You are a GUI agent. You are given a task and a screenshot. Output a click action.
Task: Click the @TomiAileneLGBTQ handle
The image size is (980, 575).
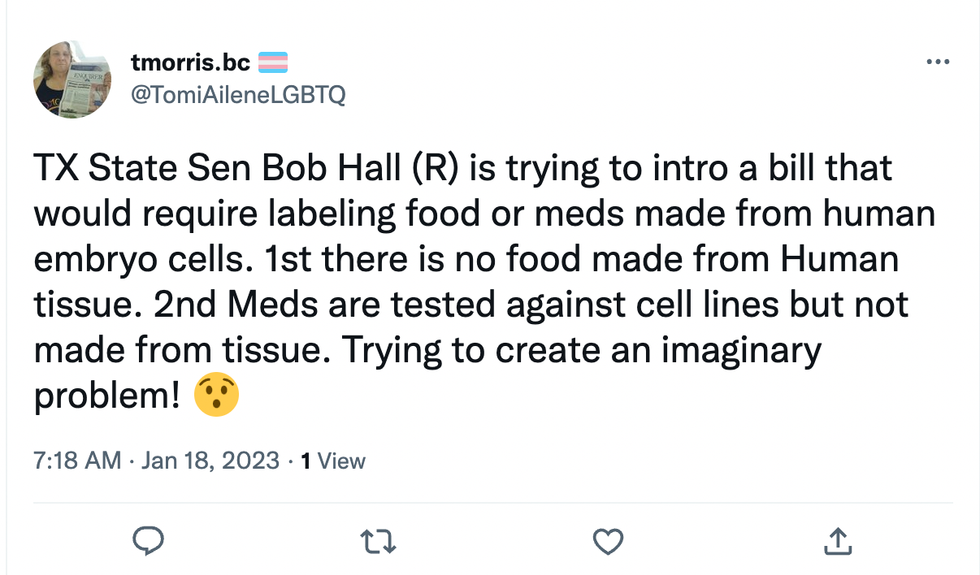(x=238, y=95)
